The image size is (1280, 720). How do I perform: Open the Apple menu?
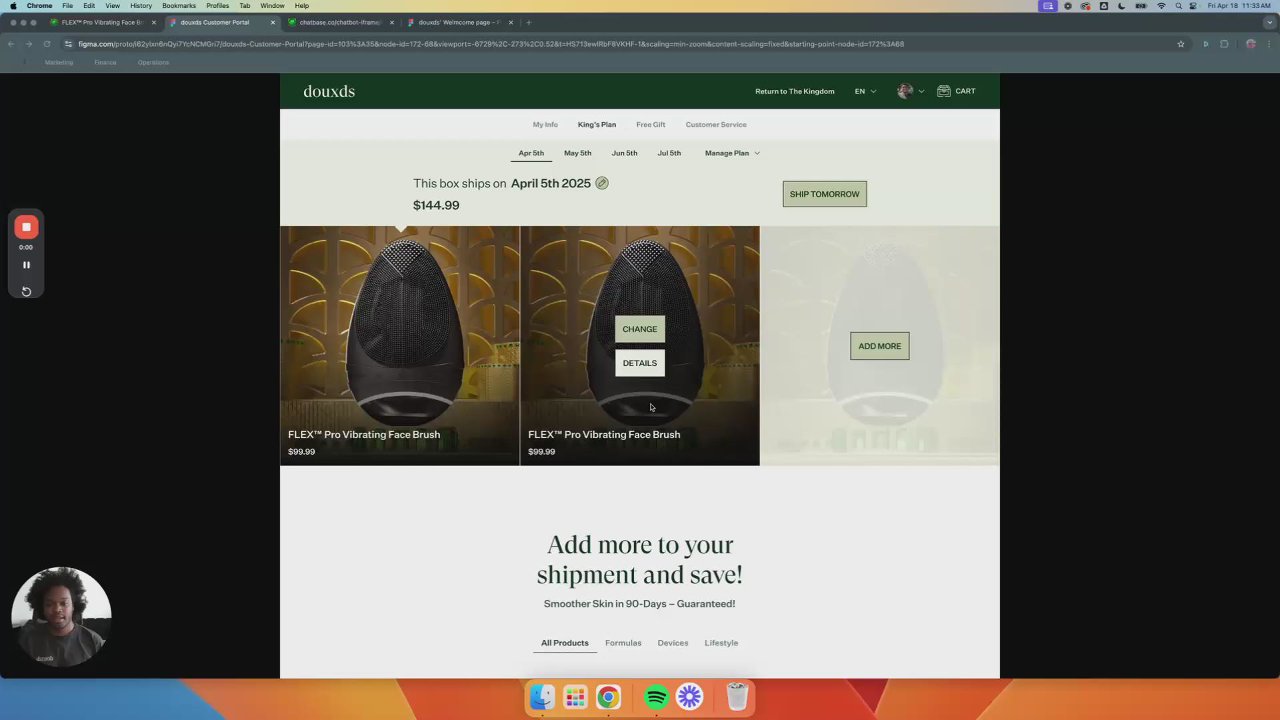pos(12,6)
